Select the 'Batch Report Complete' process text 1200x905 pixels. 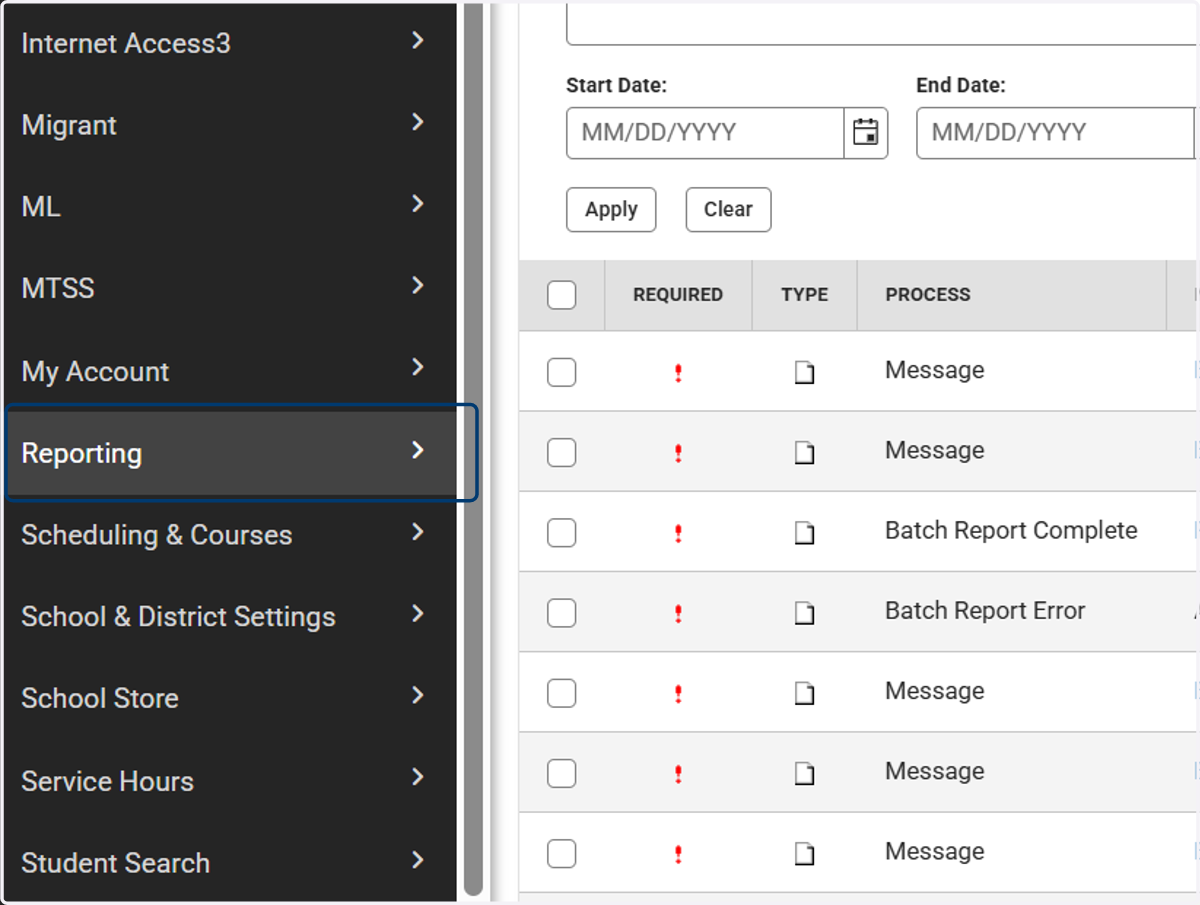point(1011,531)
